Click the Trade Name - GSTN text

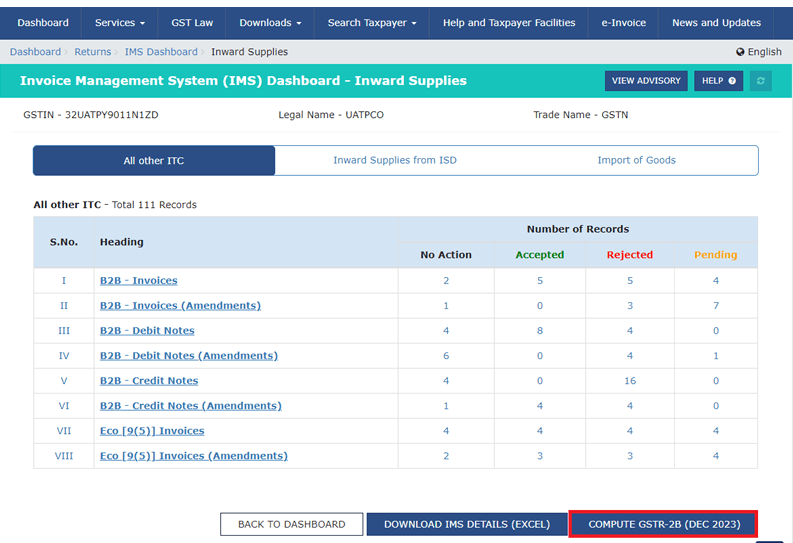(581, 115)
